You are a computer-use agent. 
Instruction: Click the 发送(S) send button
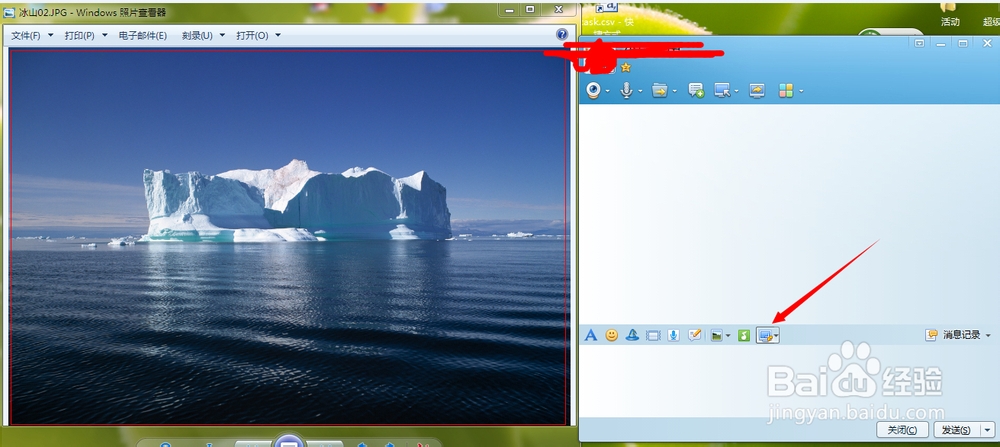point(957,430)
